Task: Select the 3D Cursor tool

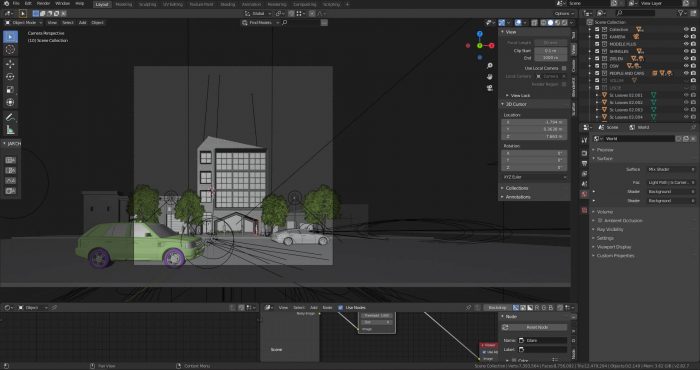Action: pos(10,50)
